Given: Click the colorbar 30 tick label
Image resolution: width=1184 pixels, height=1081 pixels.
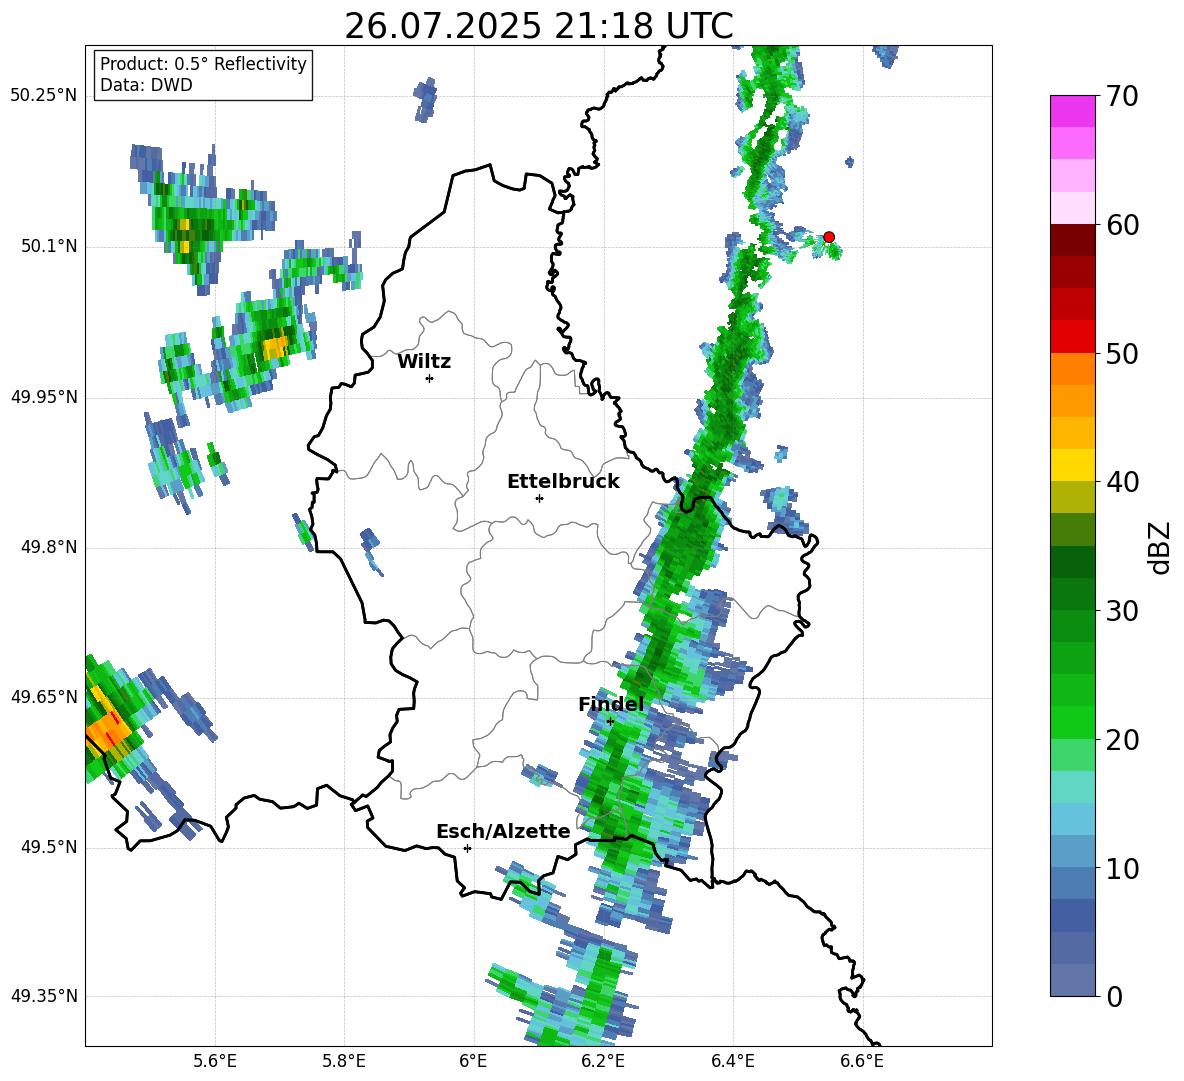Looking at the screenshot, I should coord(1122,611).
